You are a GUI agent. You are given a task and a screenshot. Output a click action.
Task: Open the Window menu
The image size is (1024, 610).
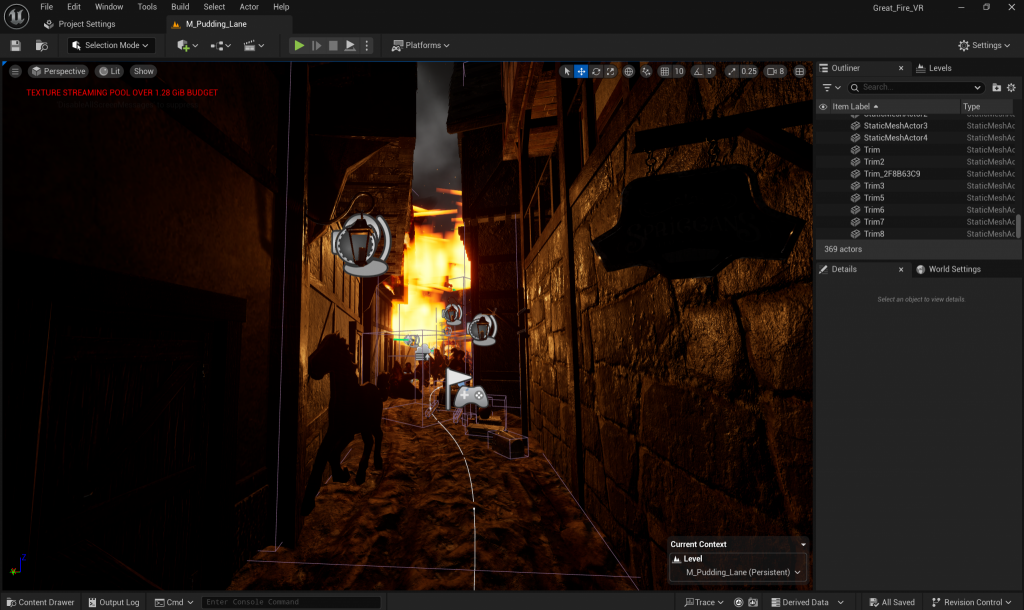coord(109,7)
